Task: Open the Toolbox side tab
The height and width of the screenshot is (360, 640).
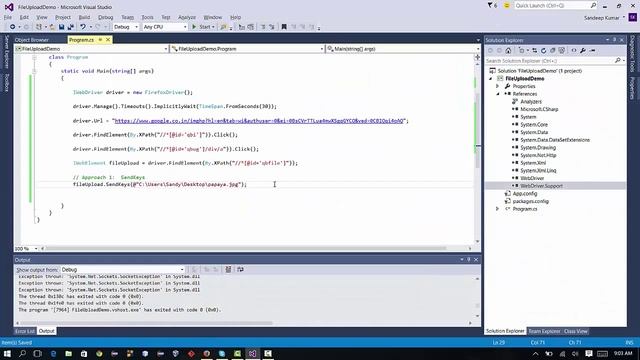Action: (x=7, y=82)
